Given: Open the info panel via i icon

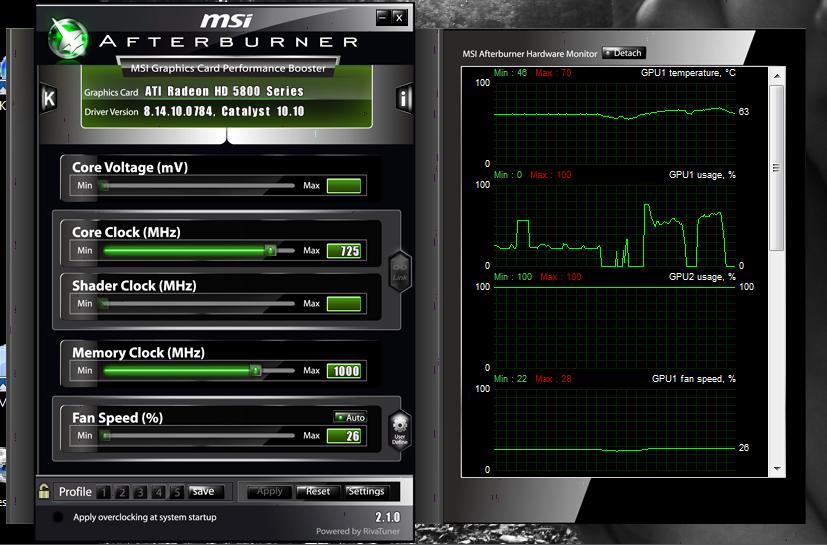Looking at the screenshot, I should coord(404,98).
